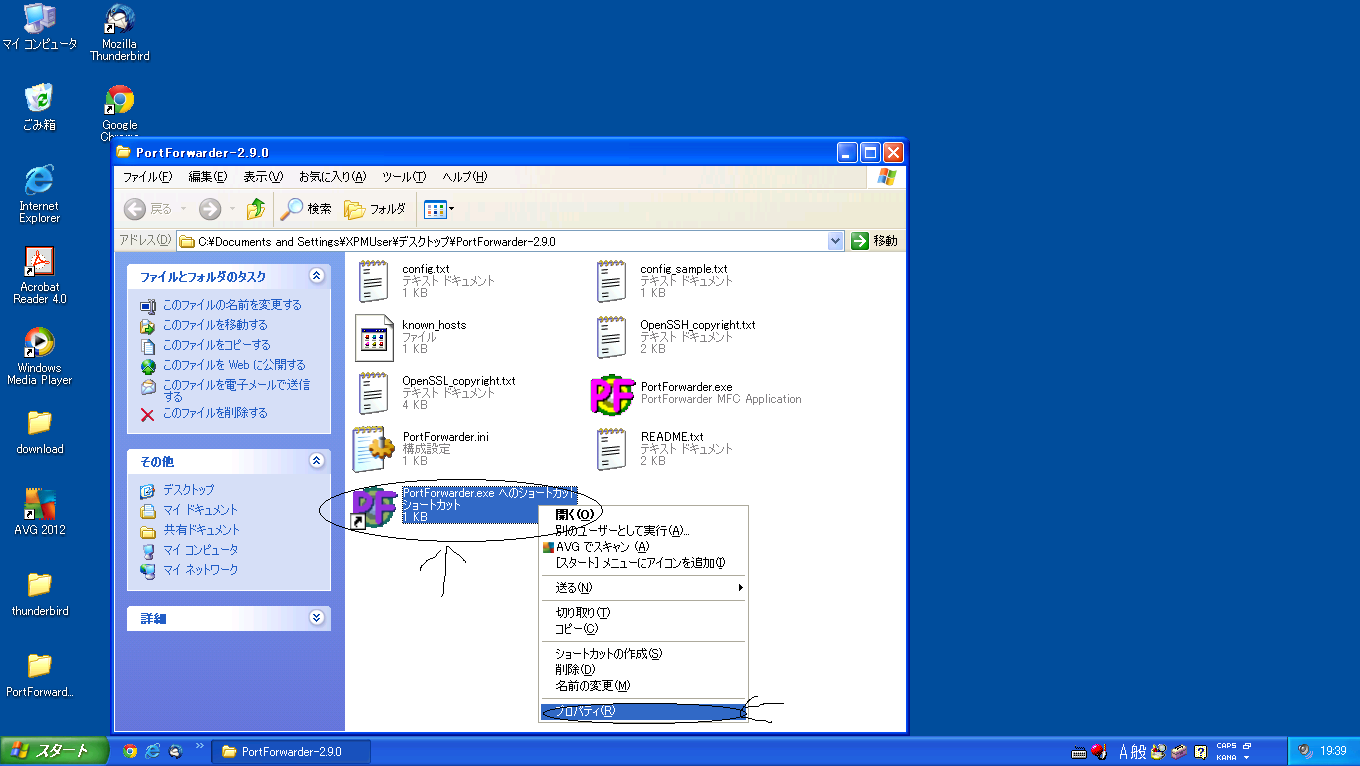Click the Google Chrome quick launch icon
The height and width of the screenshot is (766, 1360).
130,751
